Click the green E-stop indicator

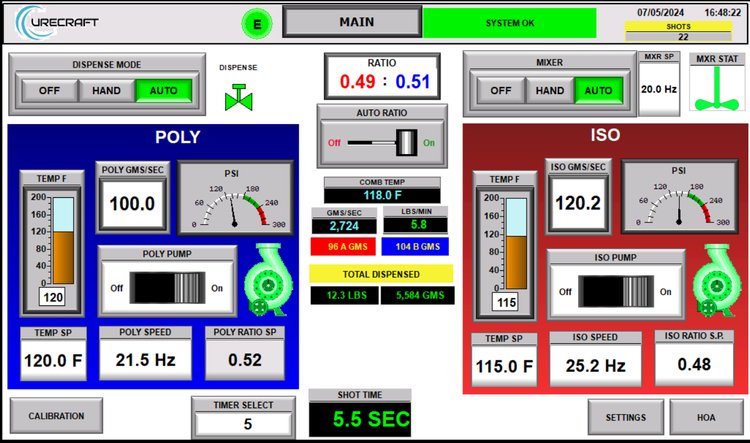257,24
